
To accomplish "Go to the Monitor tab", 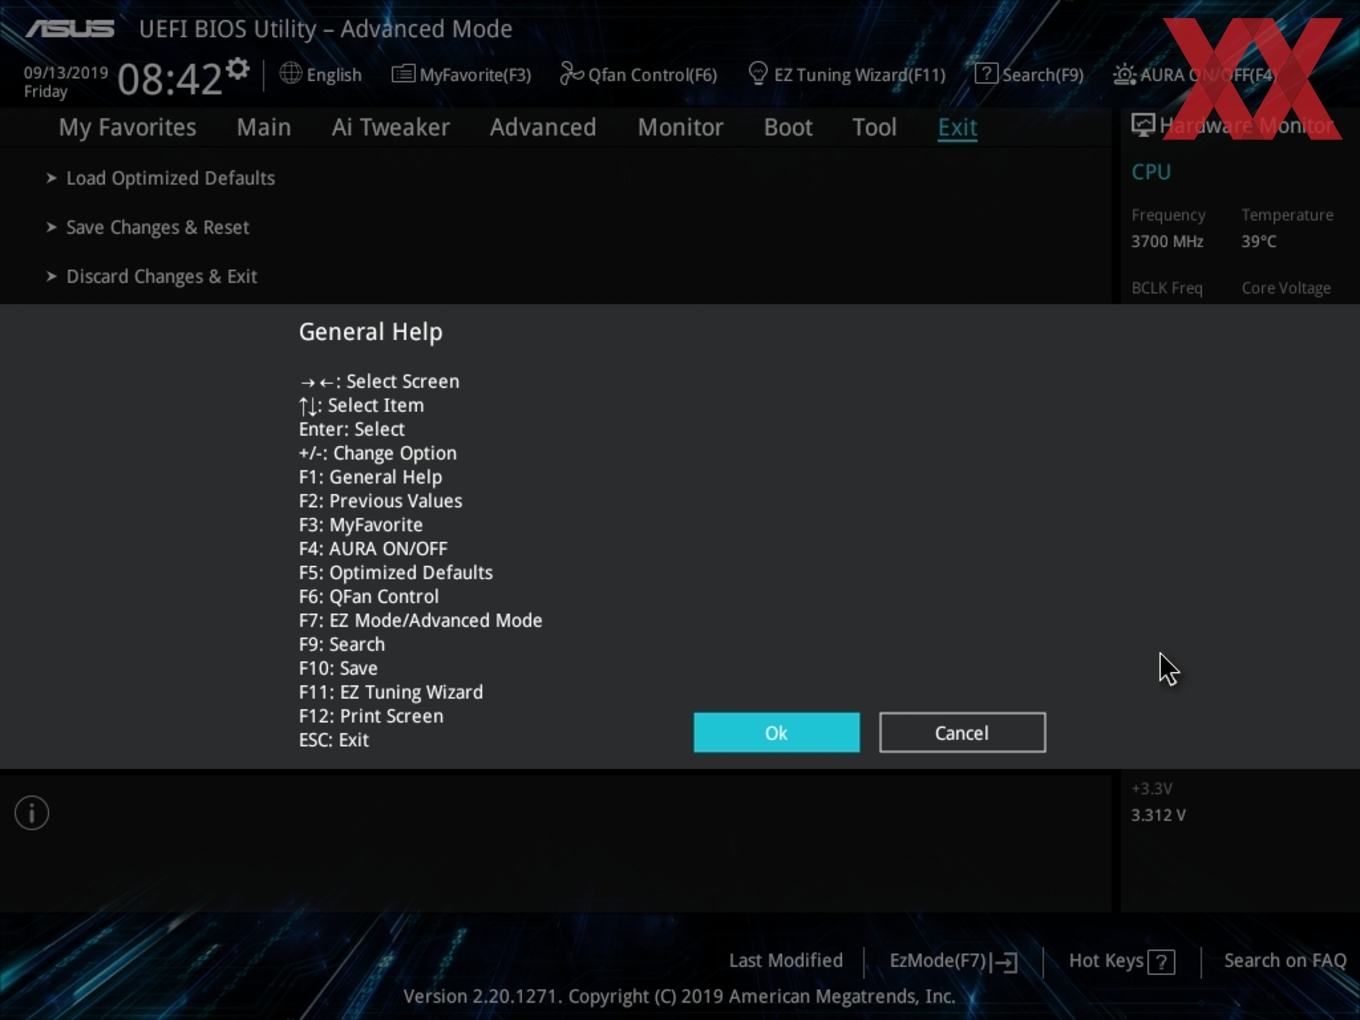I will 680,127.
